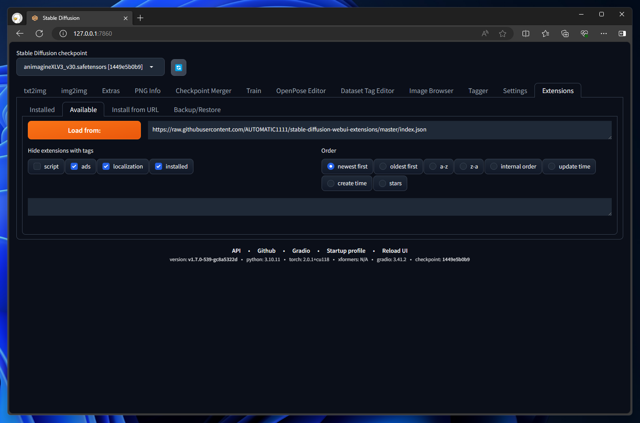Select newest first order

[x=347, y=167]
